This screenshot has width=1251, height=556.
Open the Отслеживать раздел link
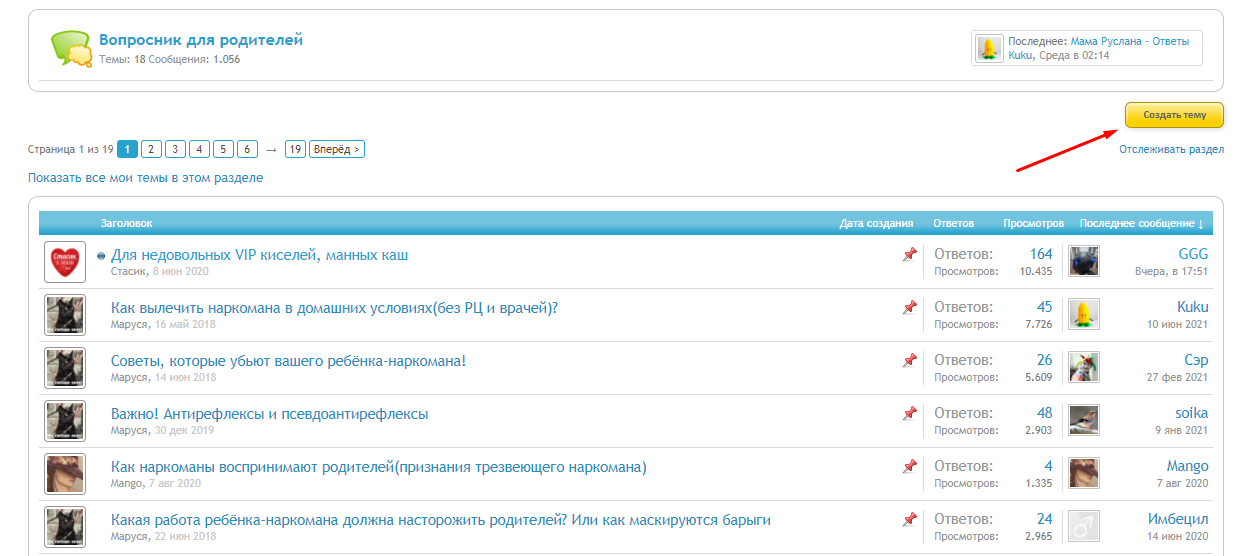1171,150
